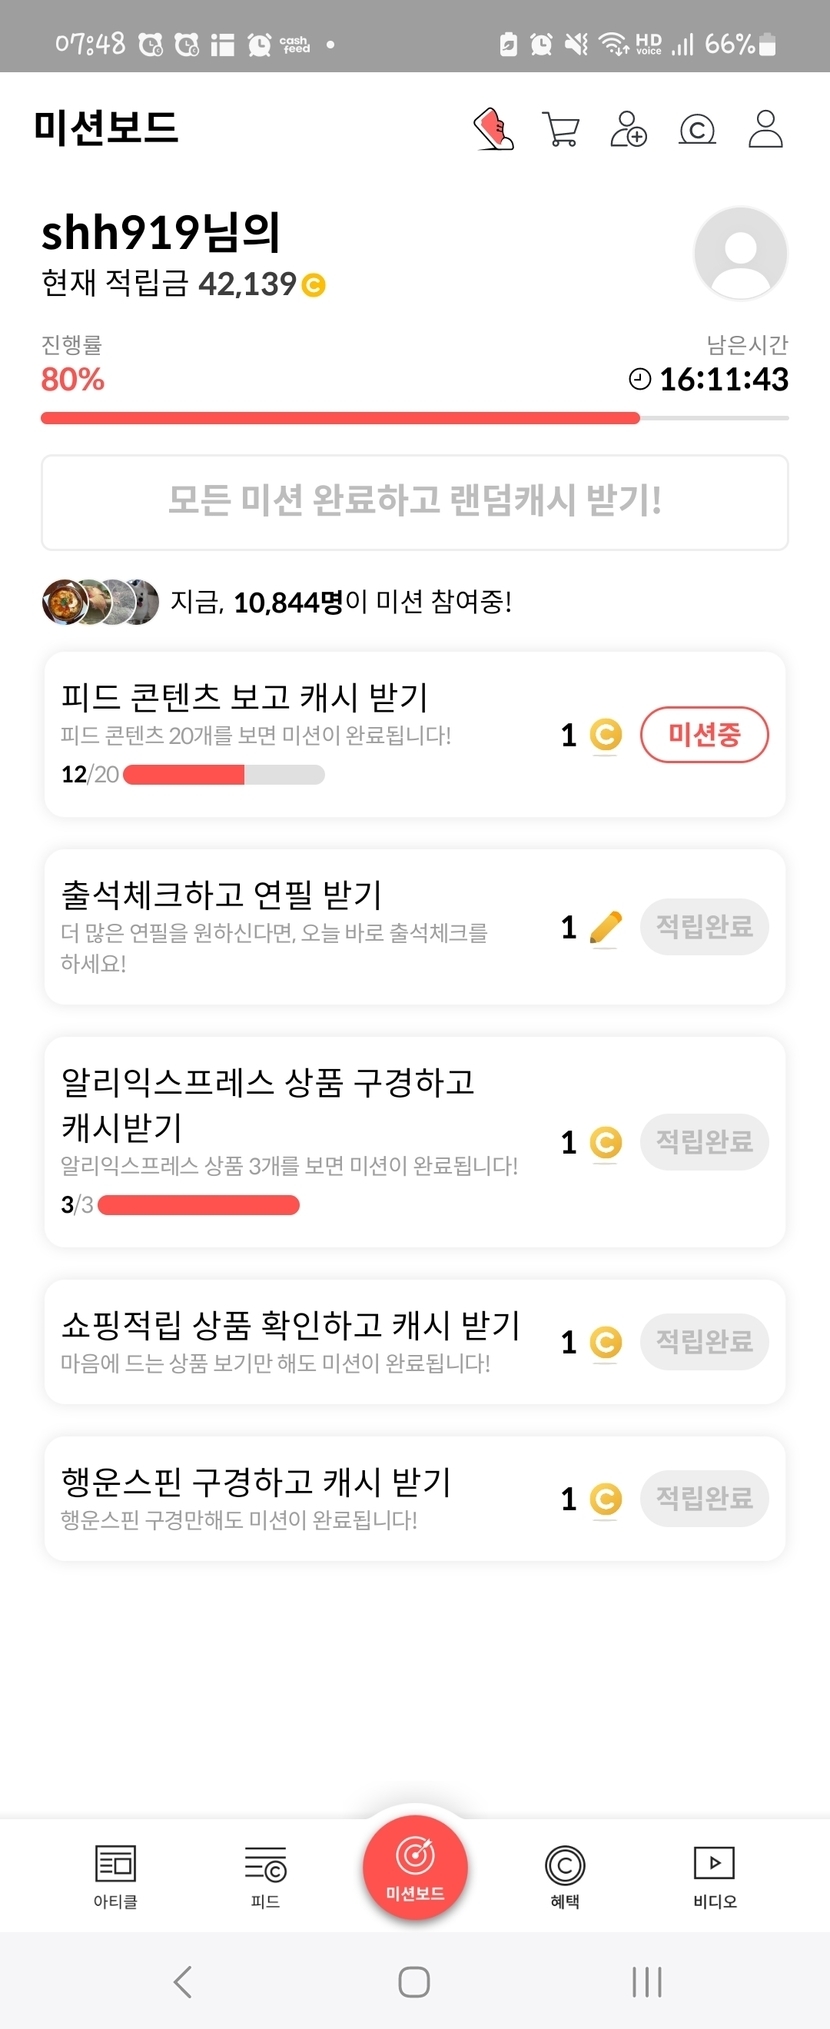Tap the gray profile avatar picture

pos(740,253)
